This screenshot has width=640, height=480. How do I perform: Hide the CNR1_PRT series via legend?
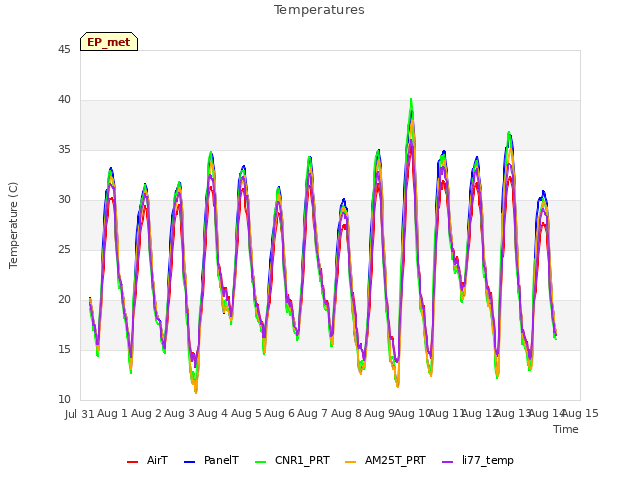pos(292,461)
